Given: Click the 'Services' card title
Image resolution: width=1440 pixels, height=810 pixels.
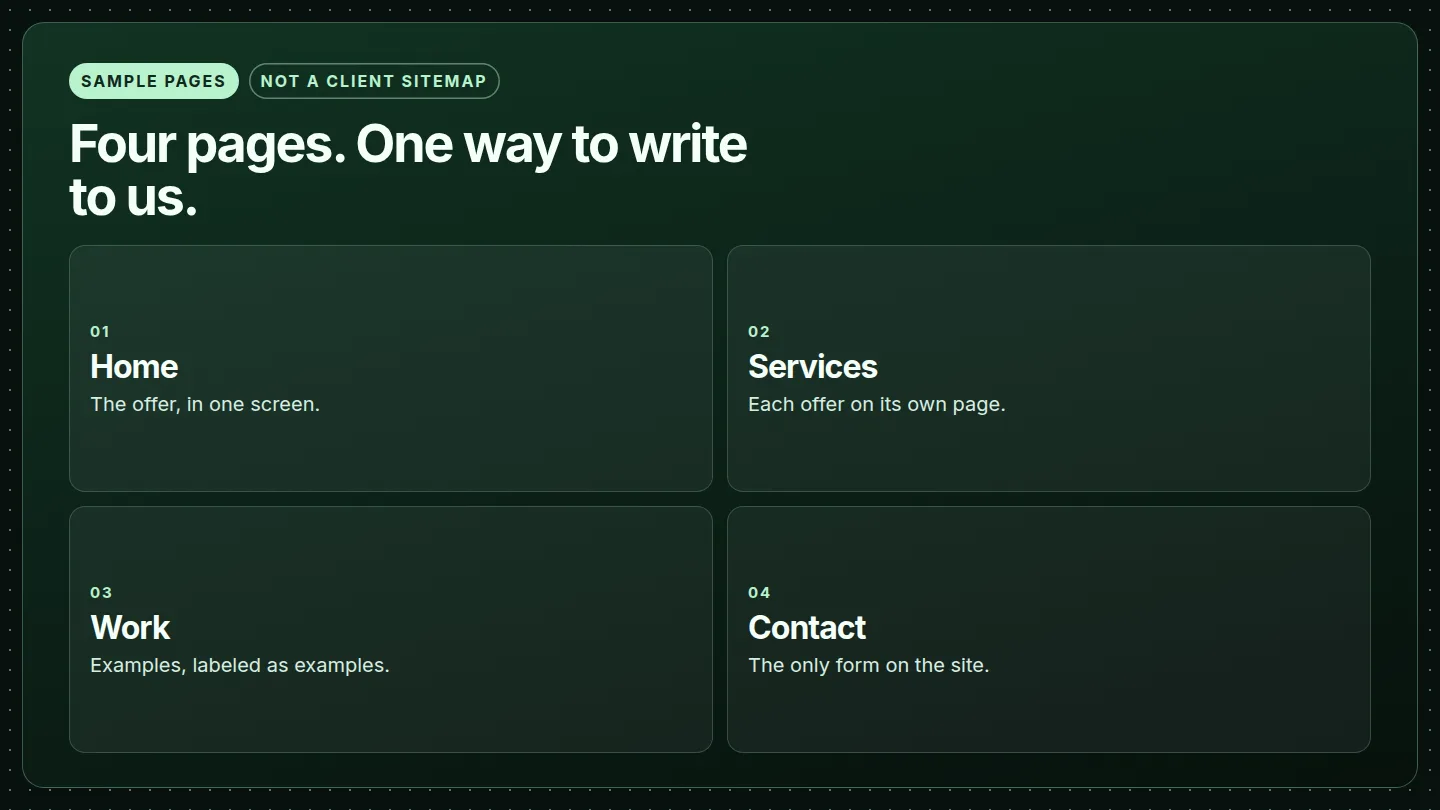Looking at the screenshot, I should [813, 367].
